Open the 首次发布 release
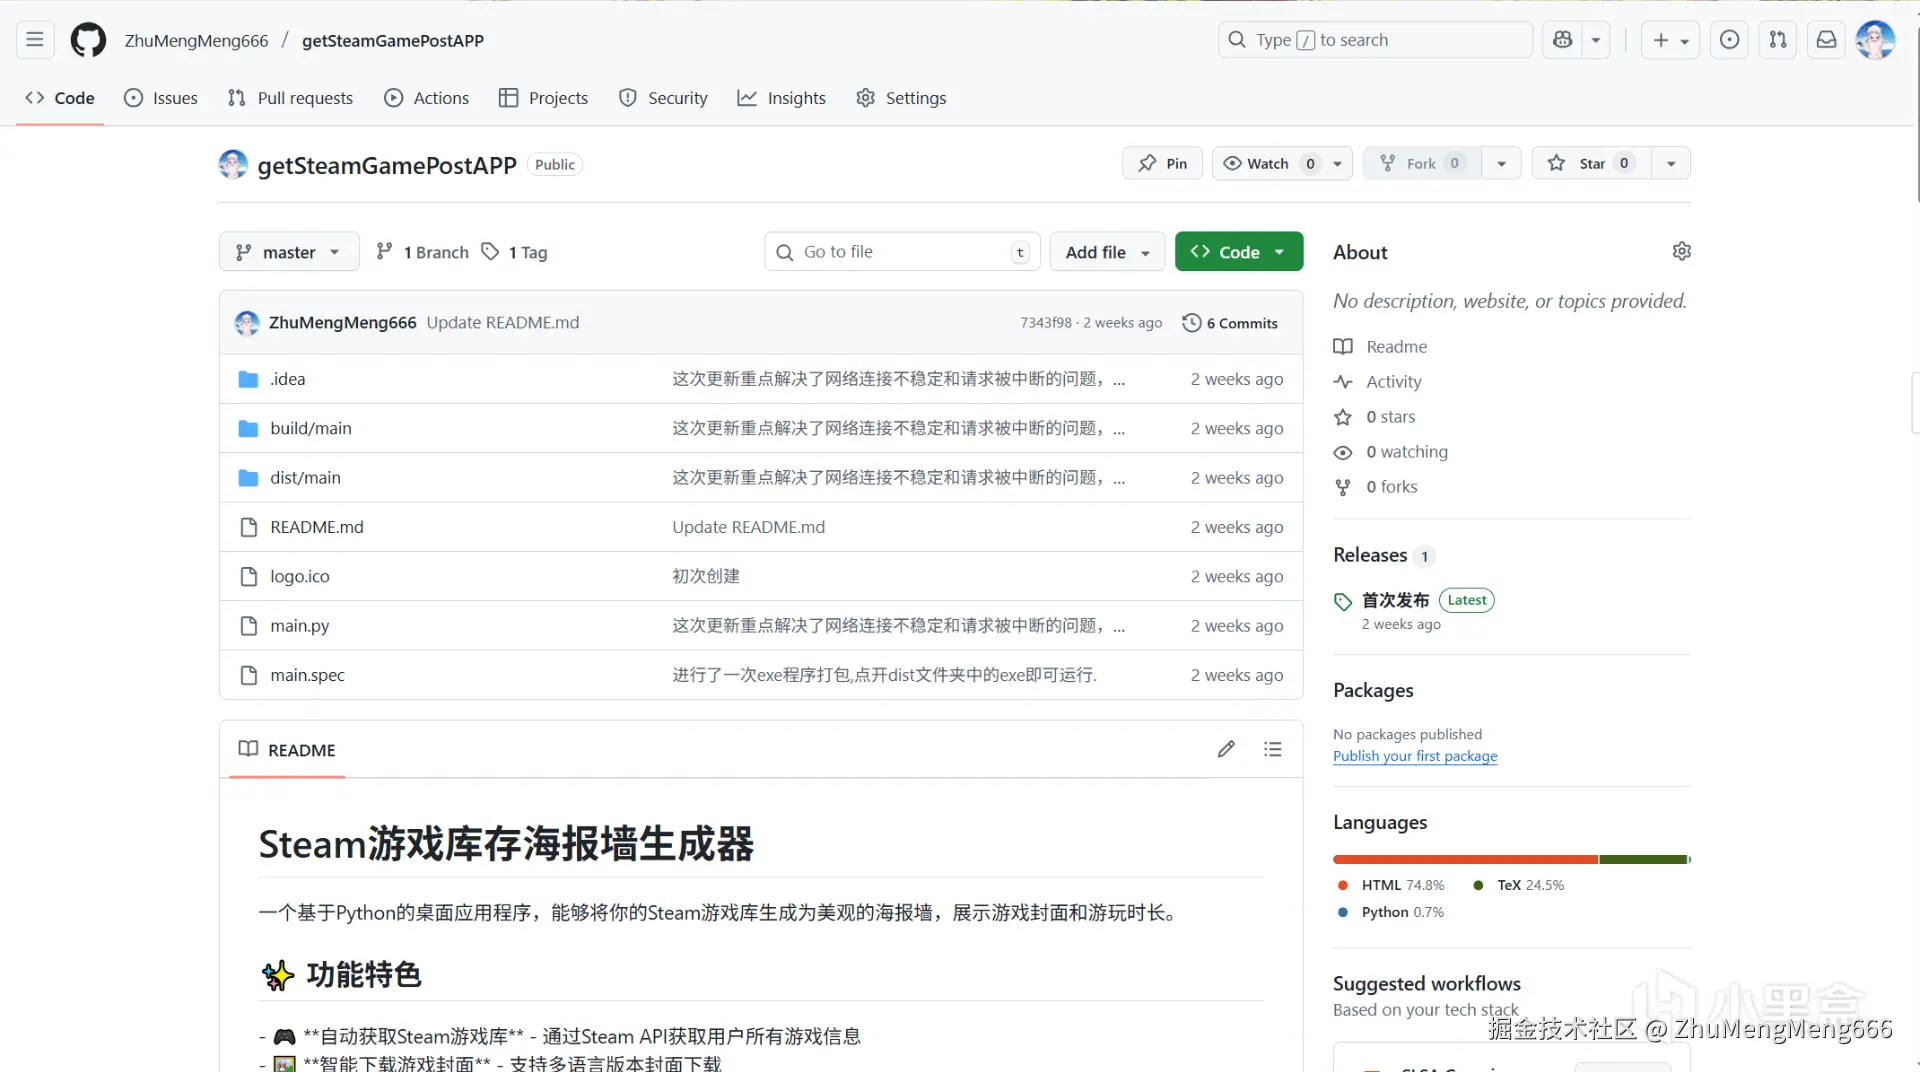The height and width of the screenshot is (1072, 1920). (x=1395, y=600)
